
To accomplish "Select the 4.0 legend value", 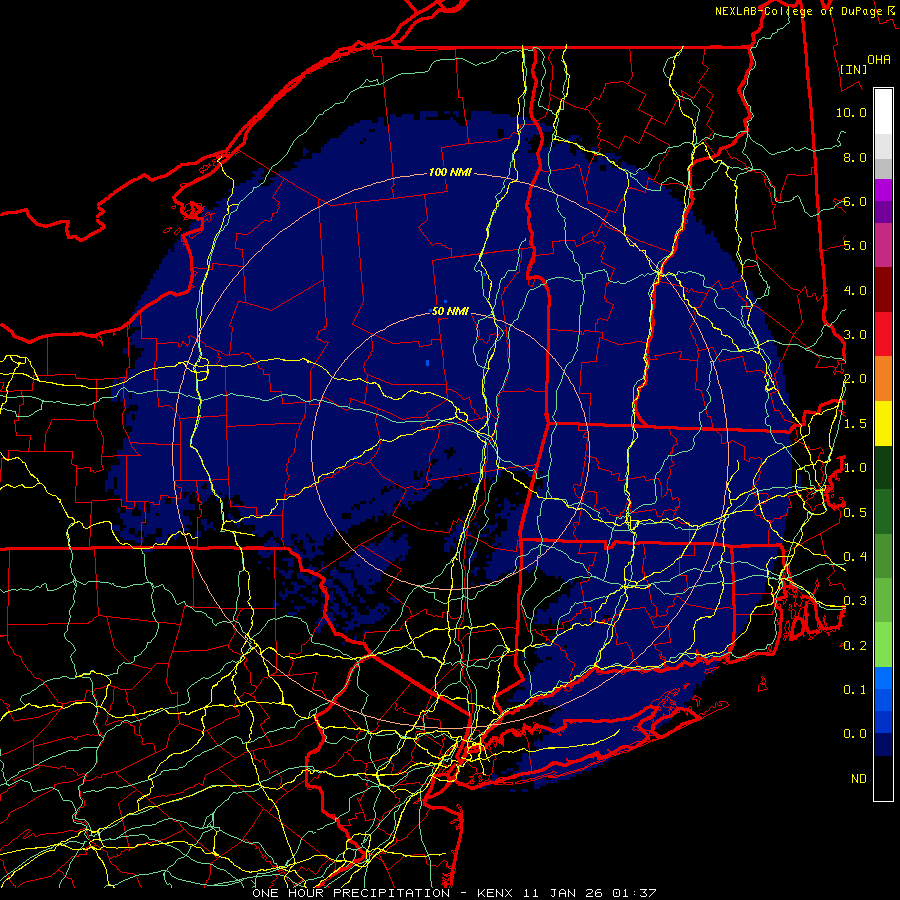I will [x=855, y=290].
